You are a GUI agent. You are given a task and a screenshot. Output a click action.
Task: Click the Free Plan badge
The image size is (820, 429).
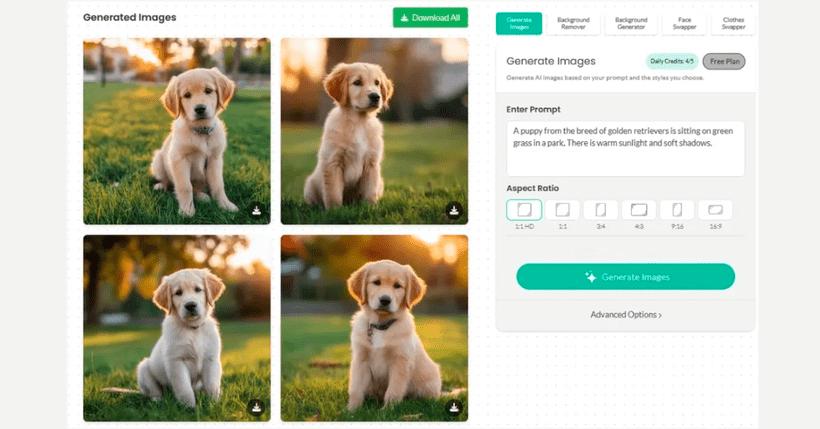723,62
